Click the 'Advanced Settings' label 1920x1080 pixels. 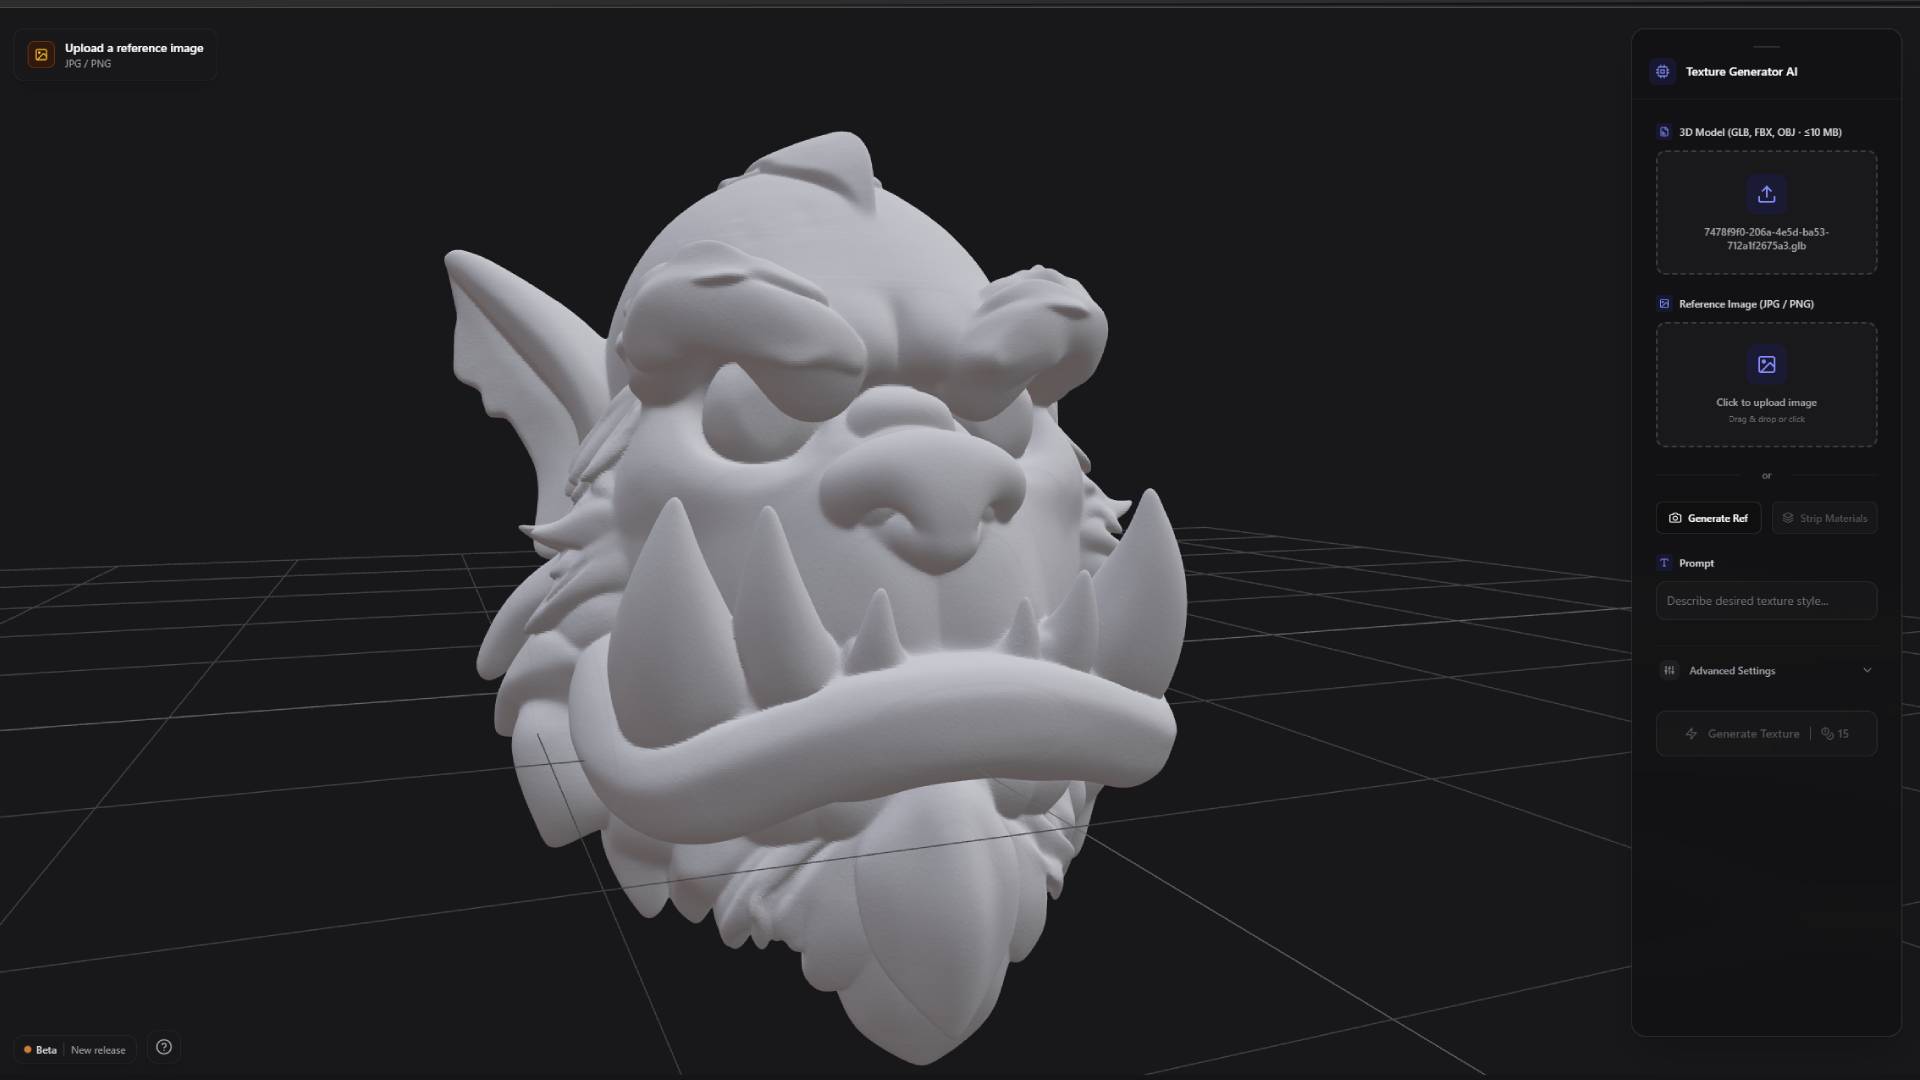1732,671
